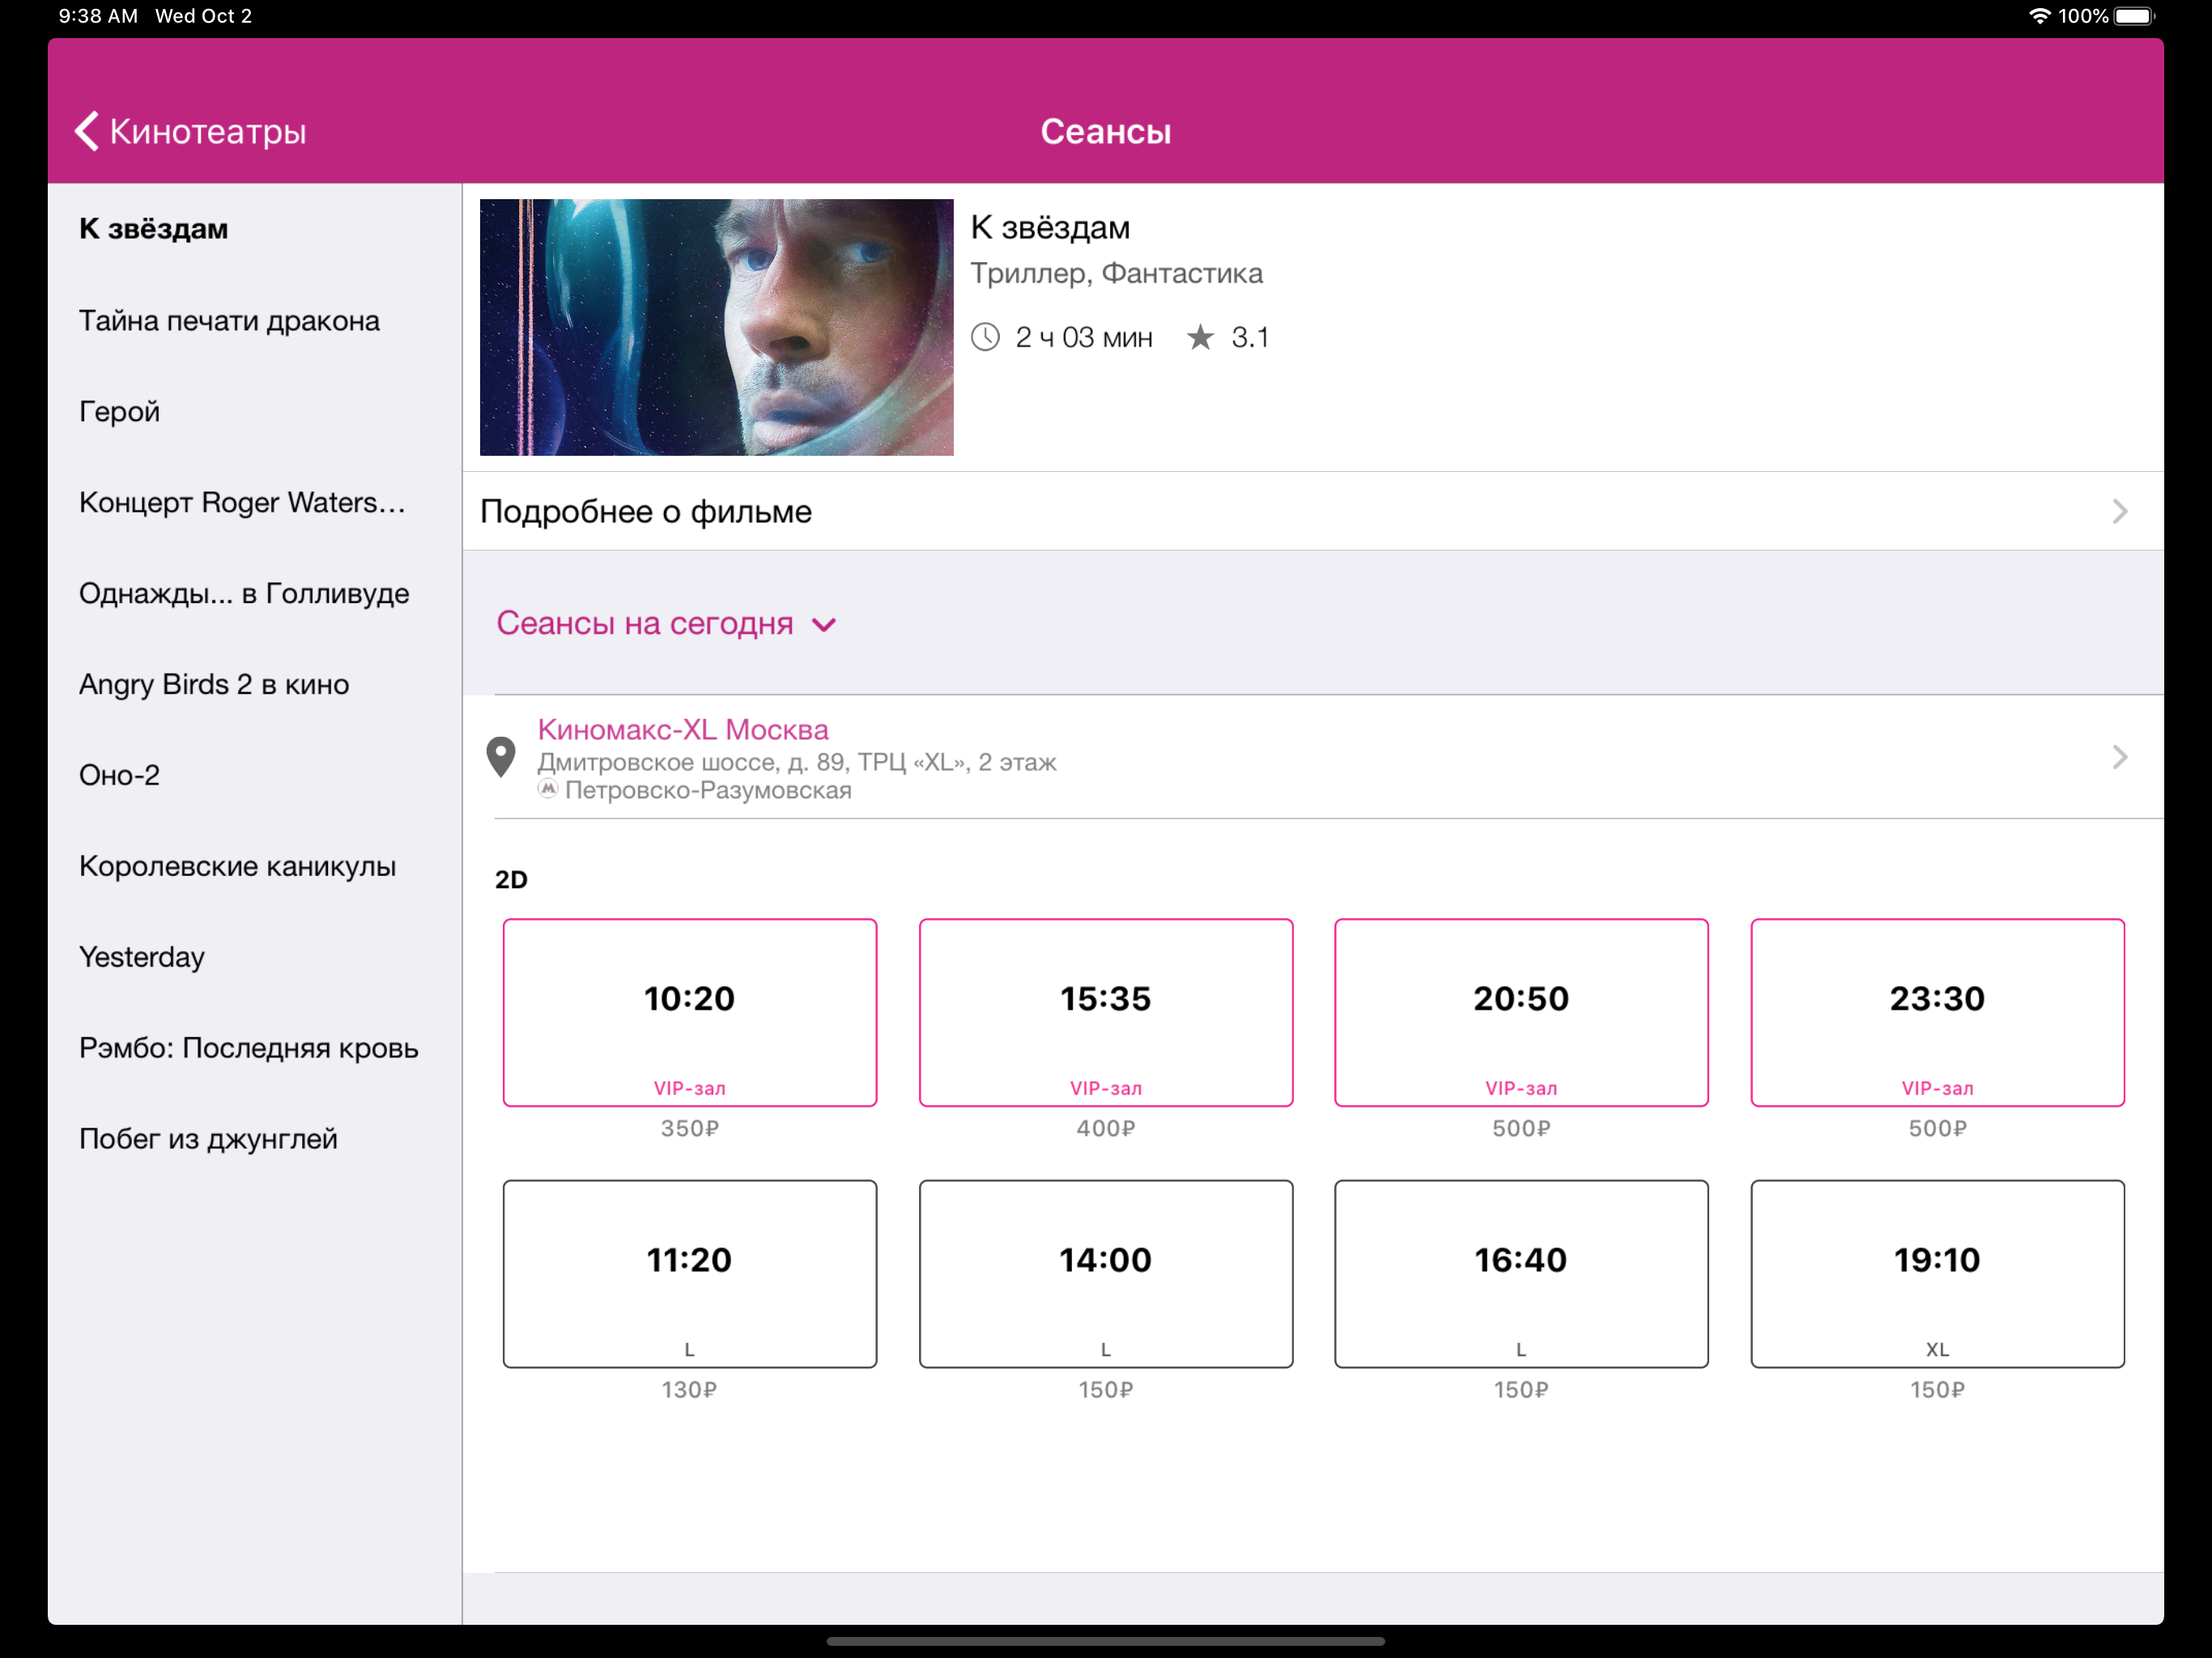Expand Сеансы на сегодня date dropdown
2212x1658 pixels.
click(x=666, y=623)
